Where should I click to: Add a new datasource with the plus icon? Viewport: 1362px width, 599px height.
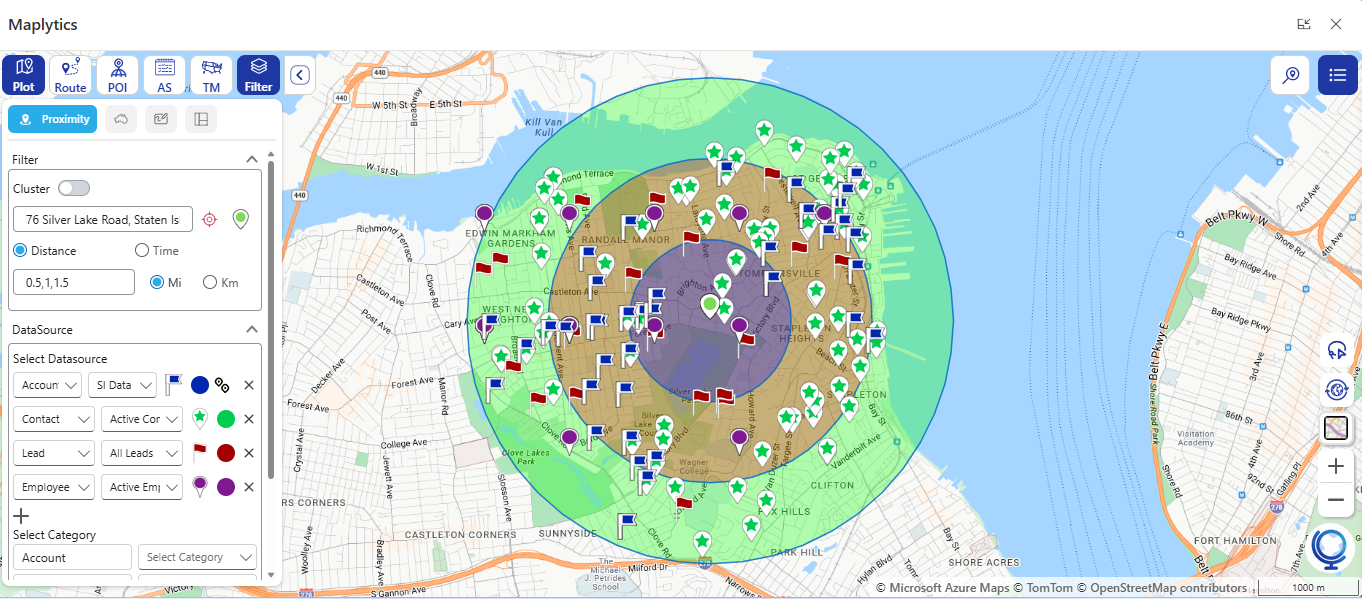[x=21, y=516]
